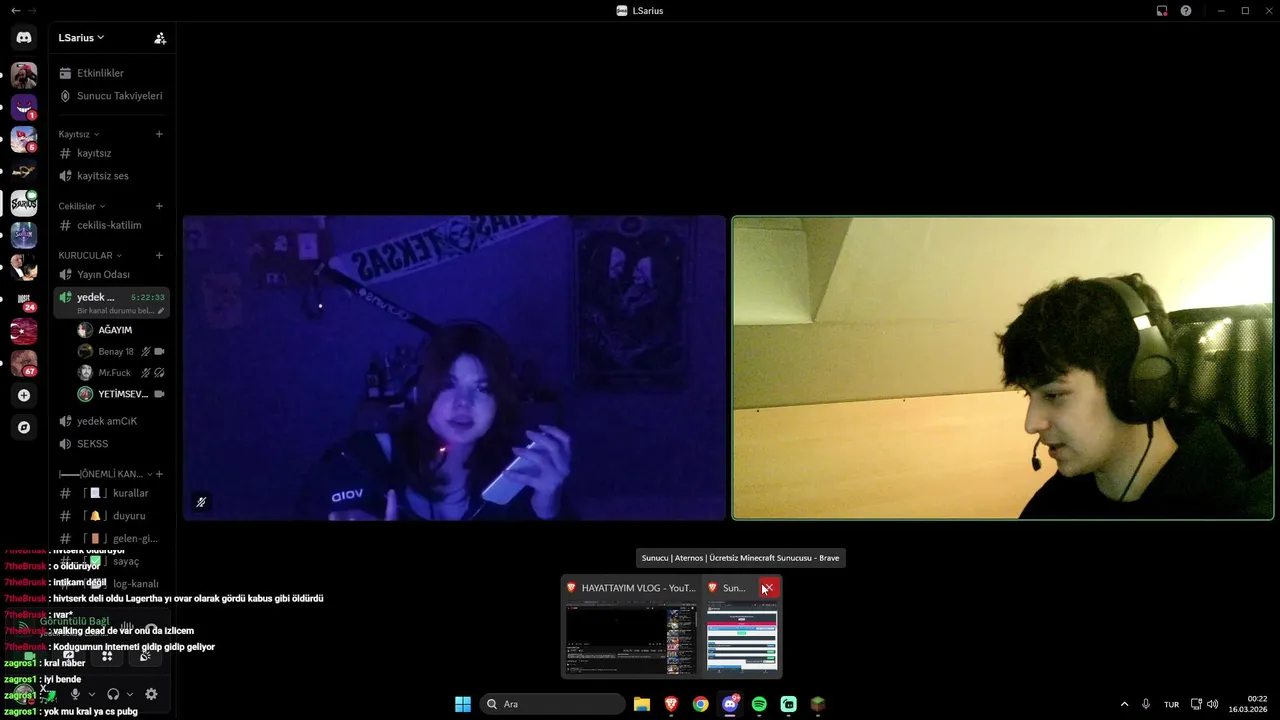Add channel to Cekilisler category
Image resolution: width=1280 pixels, height=720 pixels.
[x=159, y=206]
